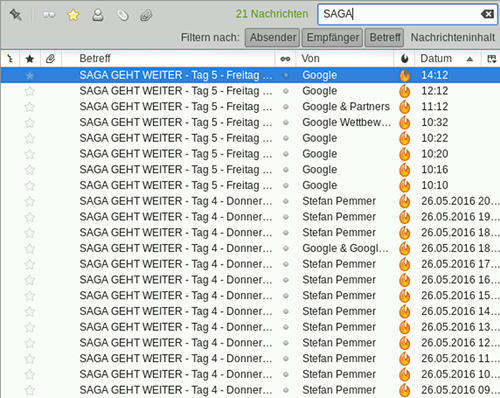Click the date 26.05.2016 14...
The image size is (500, 398).
click(x=460, y=311)
